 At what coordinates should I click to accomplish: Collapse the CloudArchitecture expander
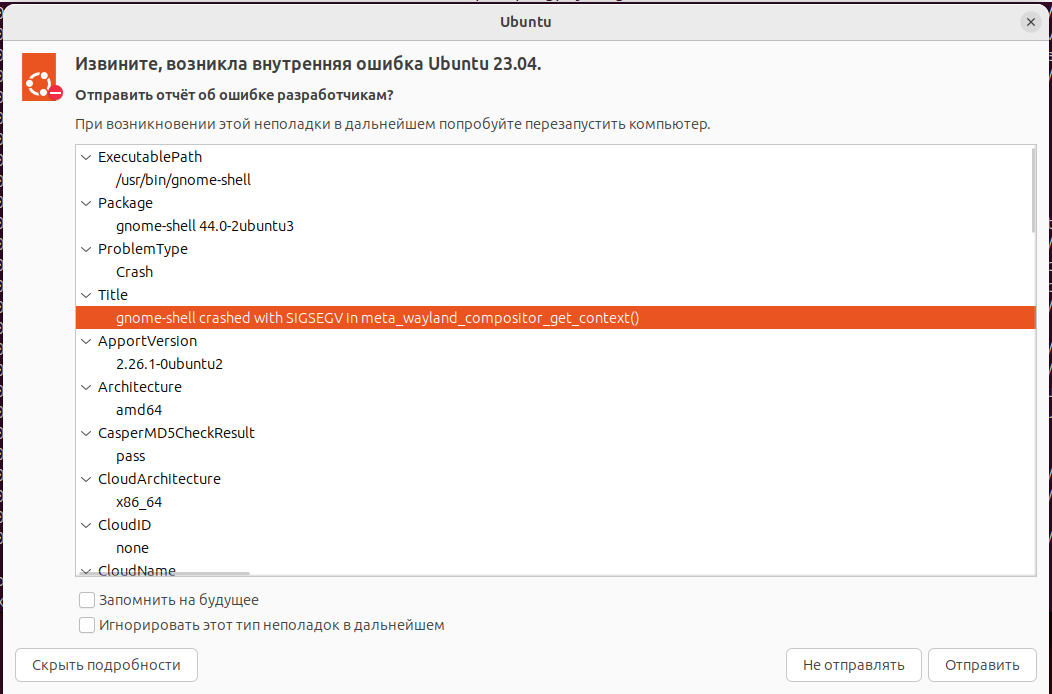pyautogui.click(x=85, y=479)
